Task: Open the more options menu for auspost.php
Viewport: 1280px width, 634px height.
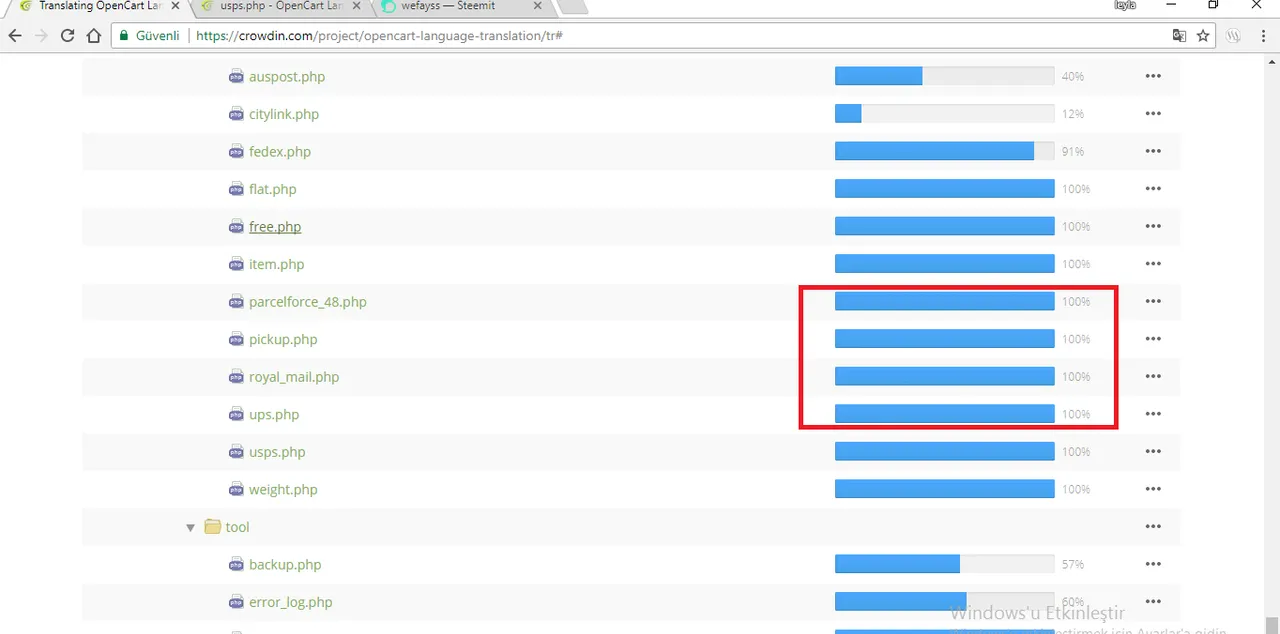Action: [x=1153, y=76]
